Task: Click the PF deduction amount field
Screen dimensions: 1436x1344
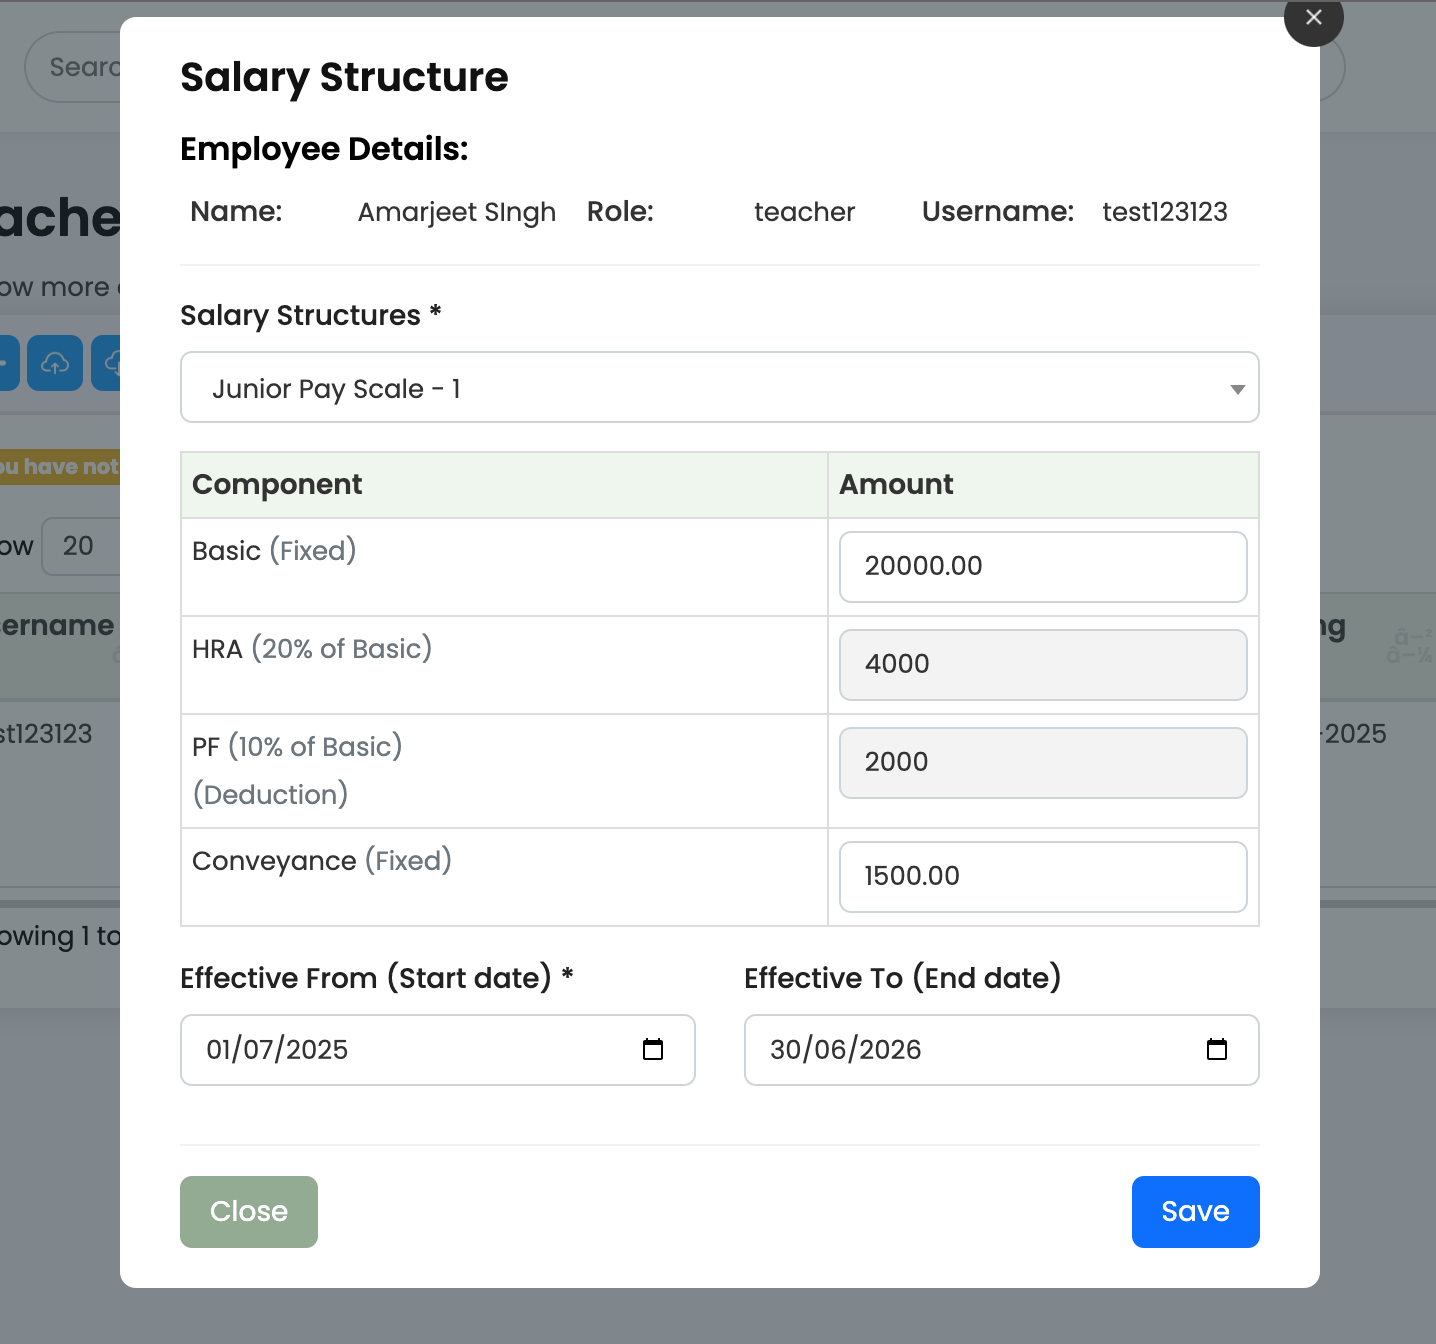Action: [1042, 762]
